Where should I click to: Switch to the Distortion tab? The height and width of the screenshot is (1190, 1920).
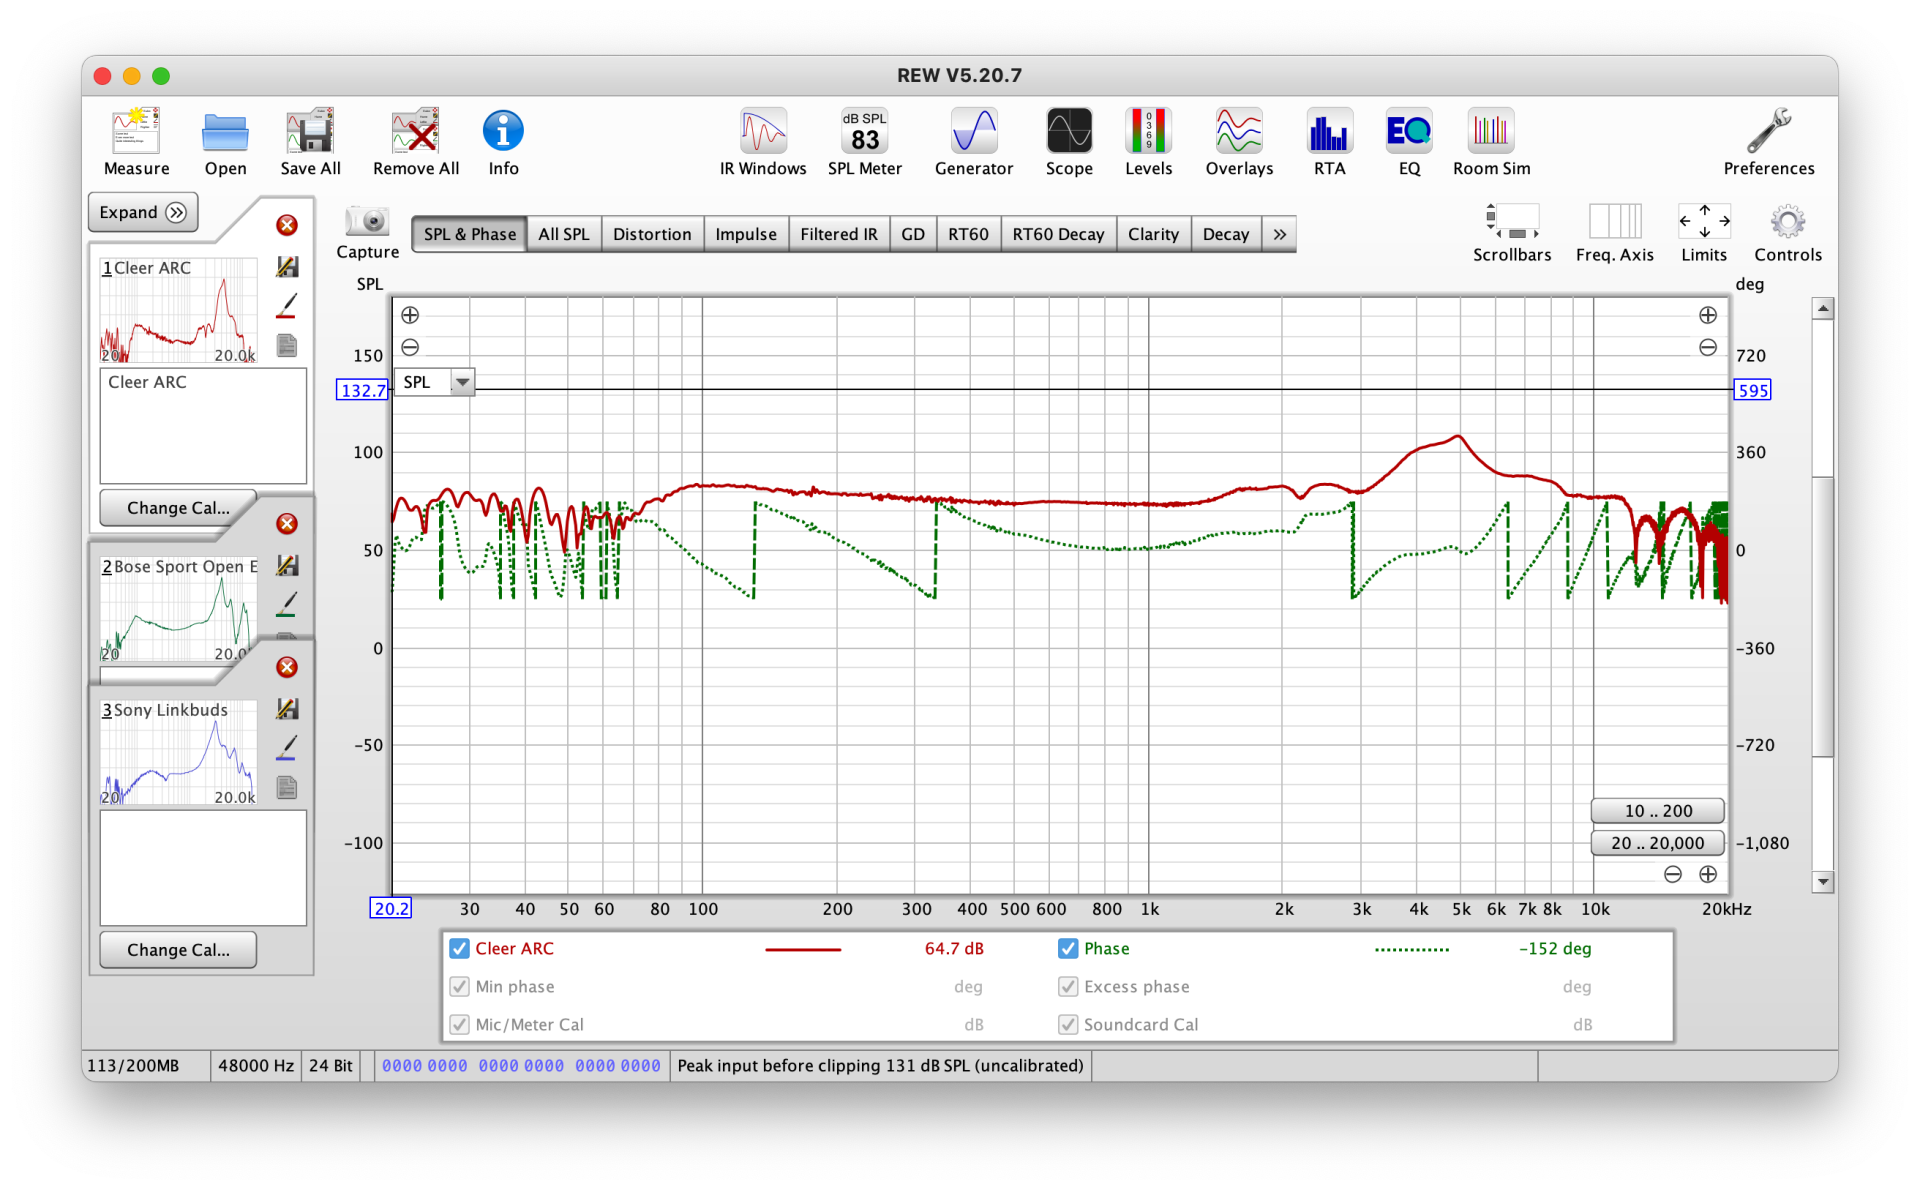click(x=652, y=234)
